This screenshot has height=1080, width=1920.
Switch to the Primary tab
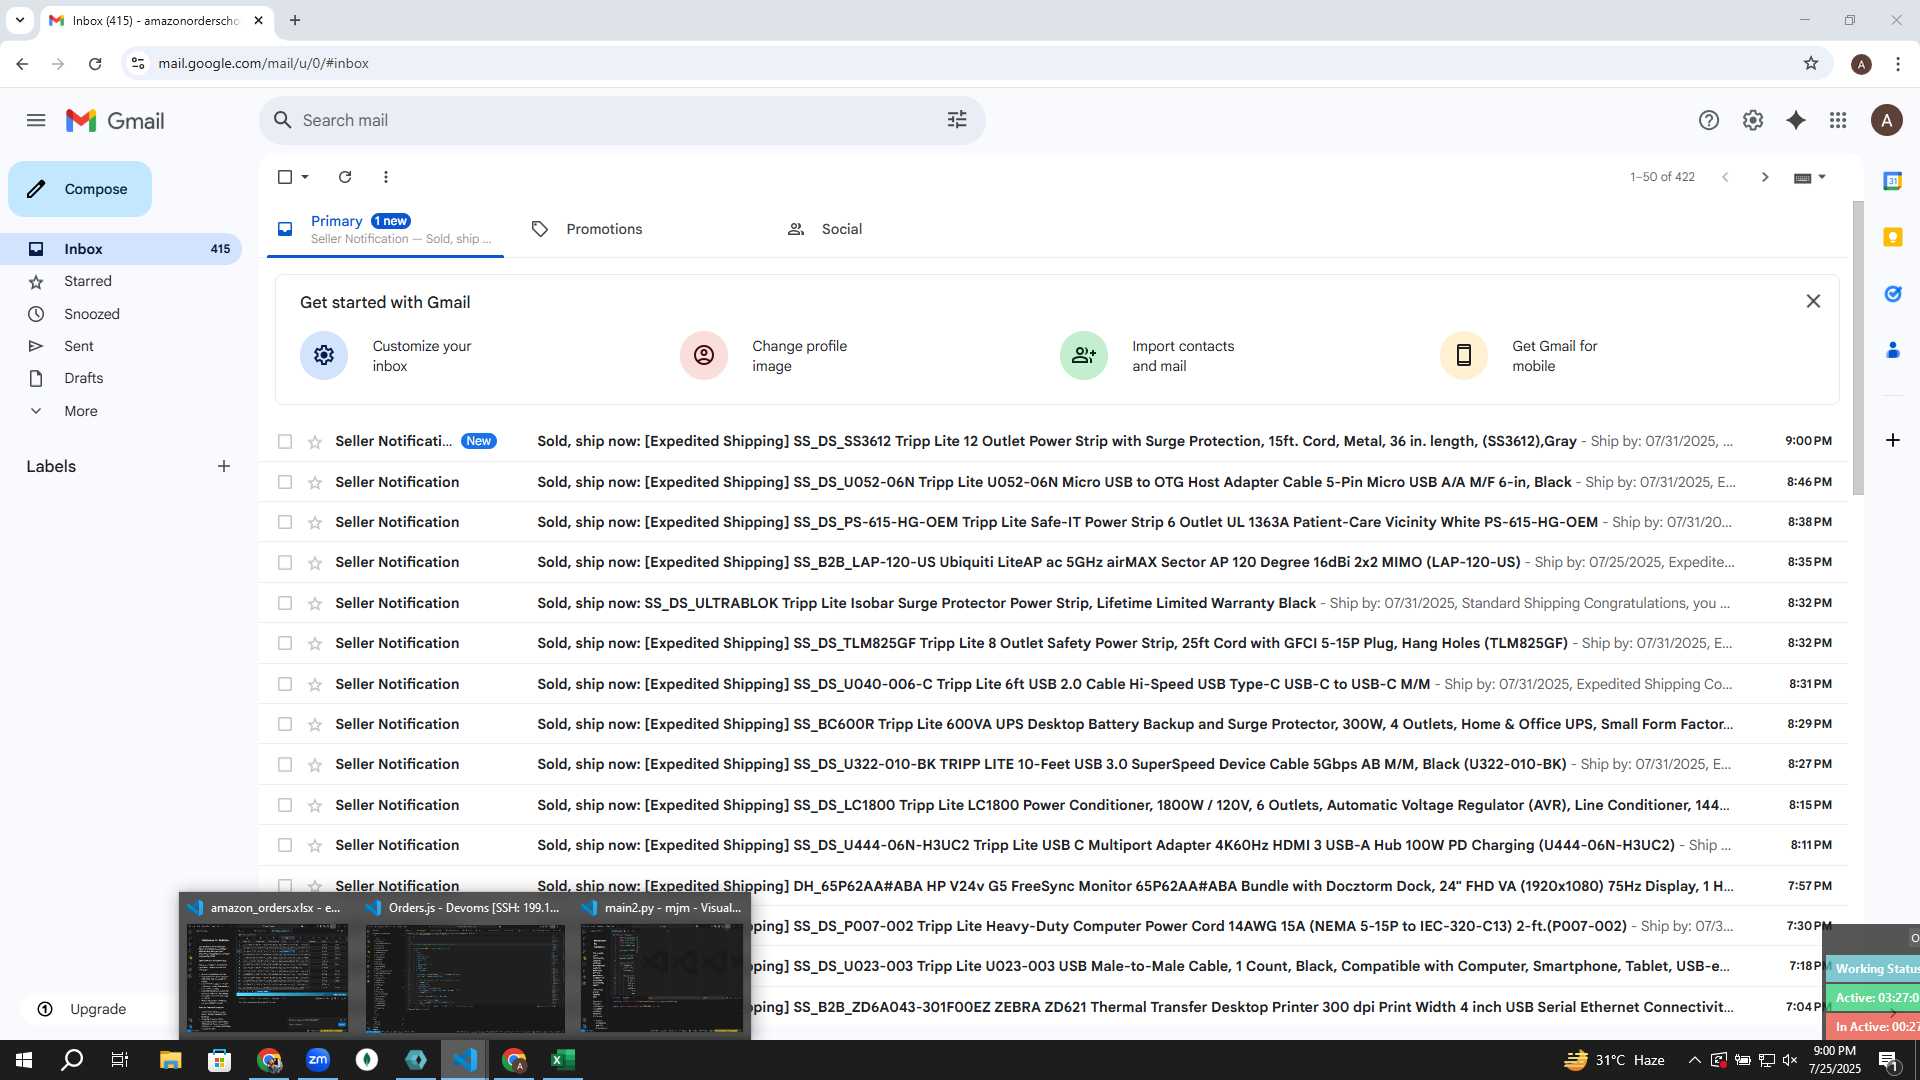(385, 229)
